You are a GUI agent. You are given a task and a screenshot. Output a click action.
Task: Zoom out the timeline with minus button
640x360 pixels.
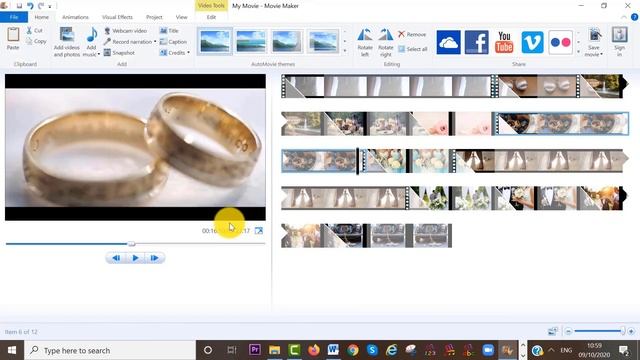point(568,331)
